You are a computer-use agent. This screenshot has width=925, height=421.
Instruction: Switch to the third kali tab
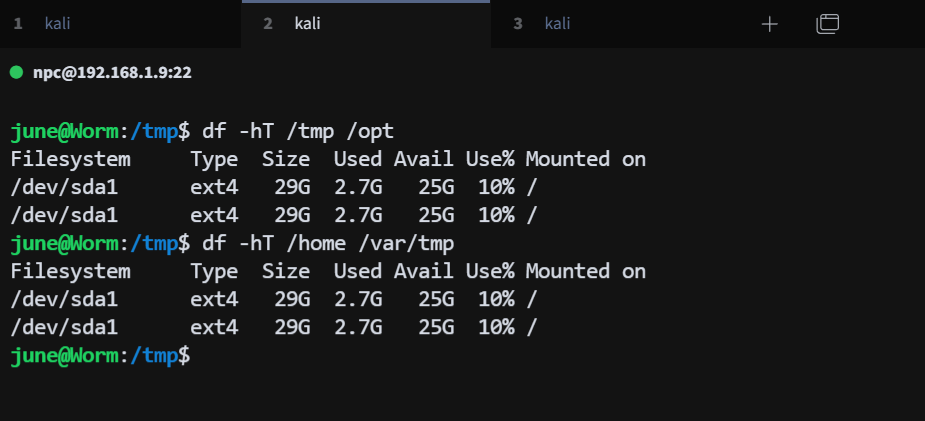(x=557, y=24)
